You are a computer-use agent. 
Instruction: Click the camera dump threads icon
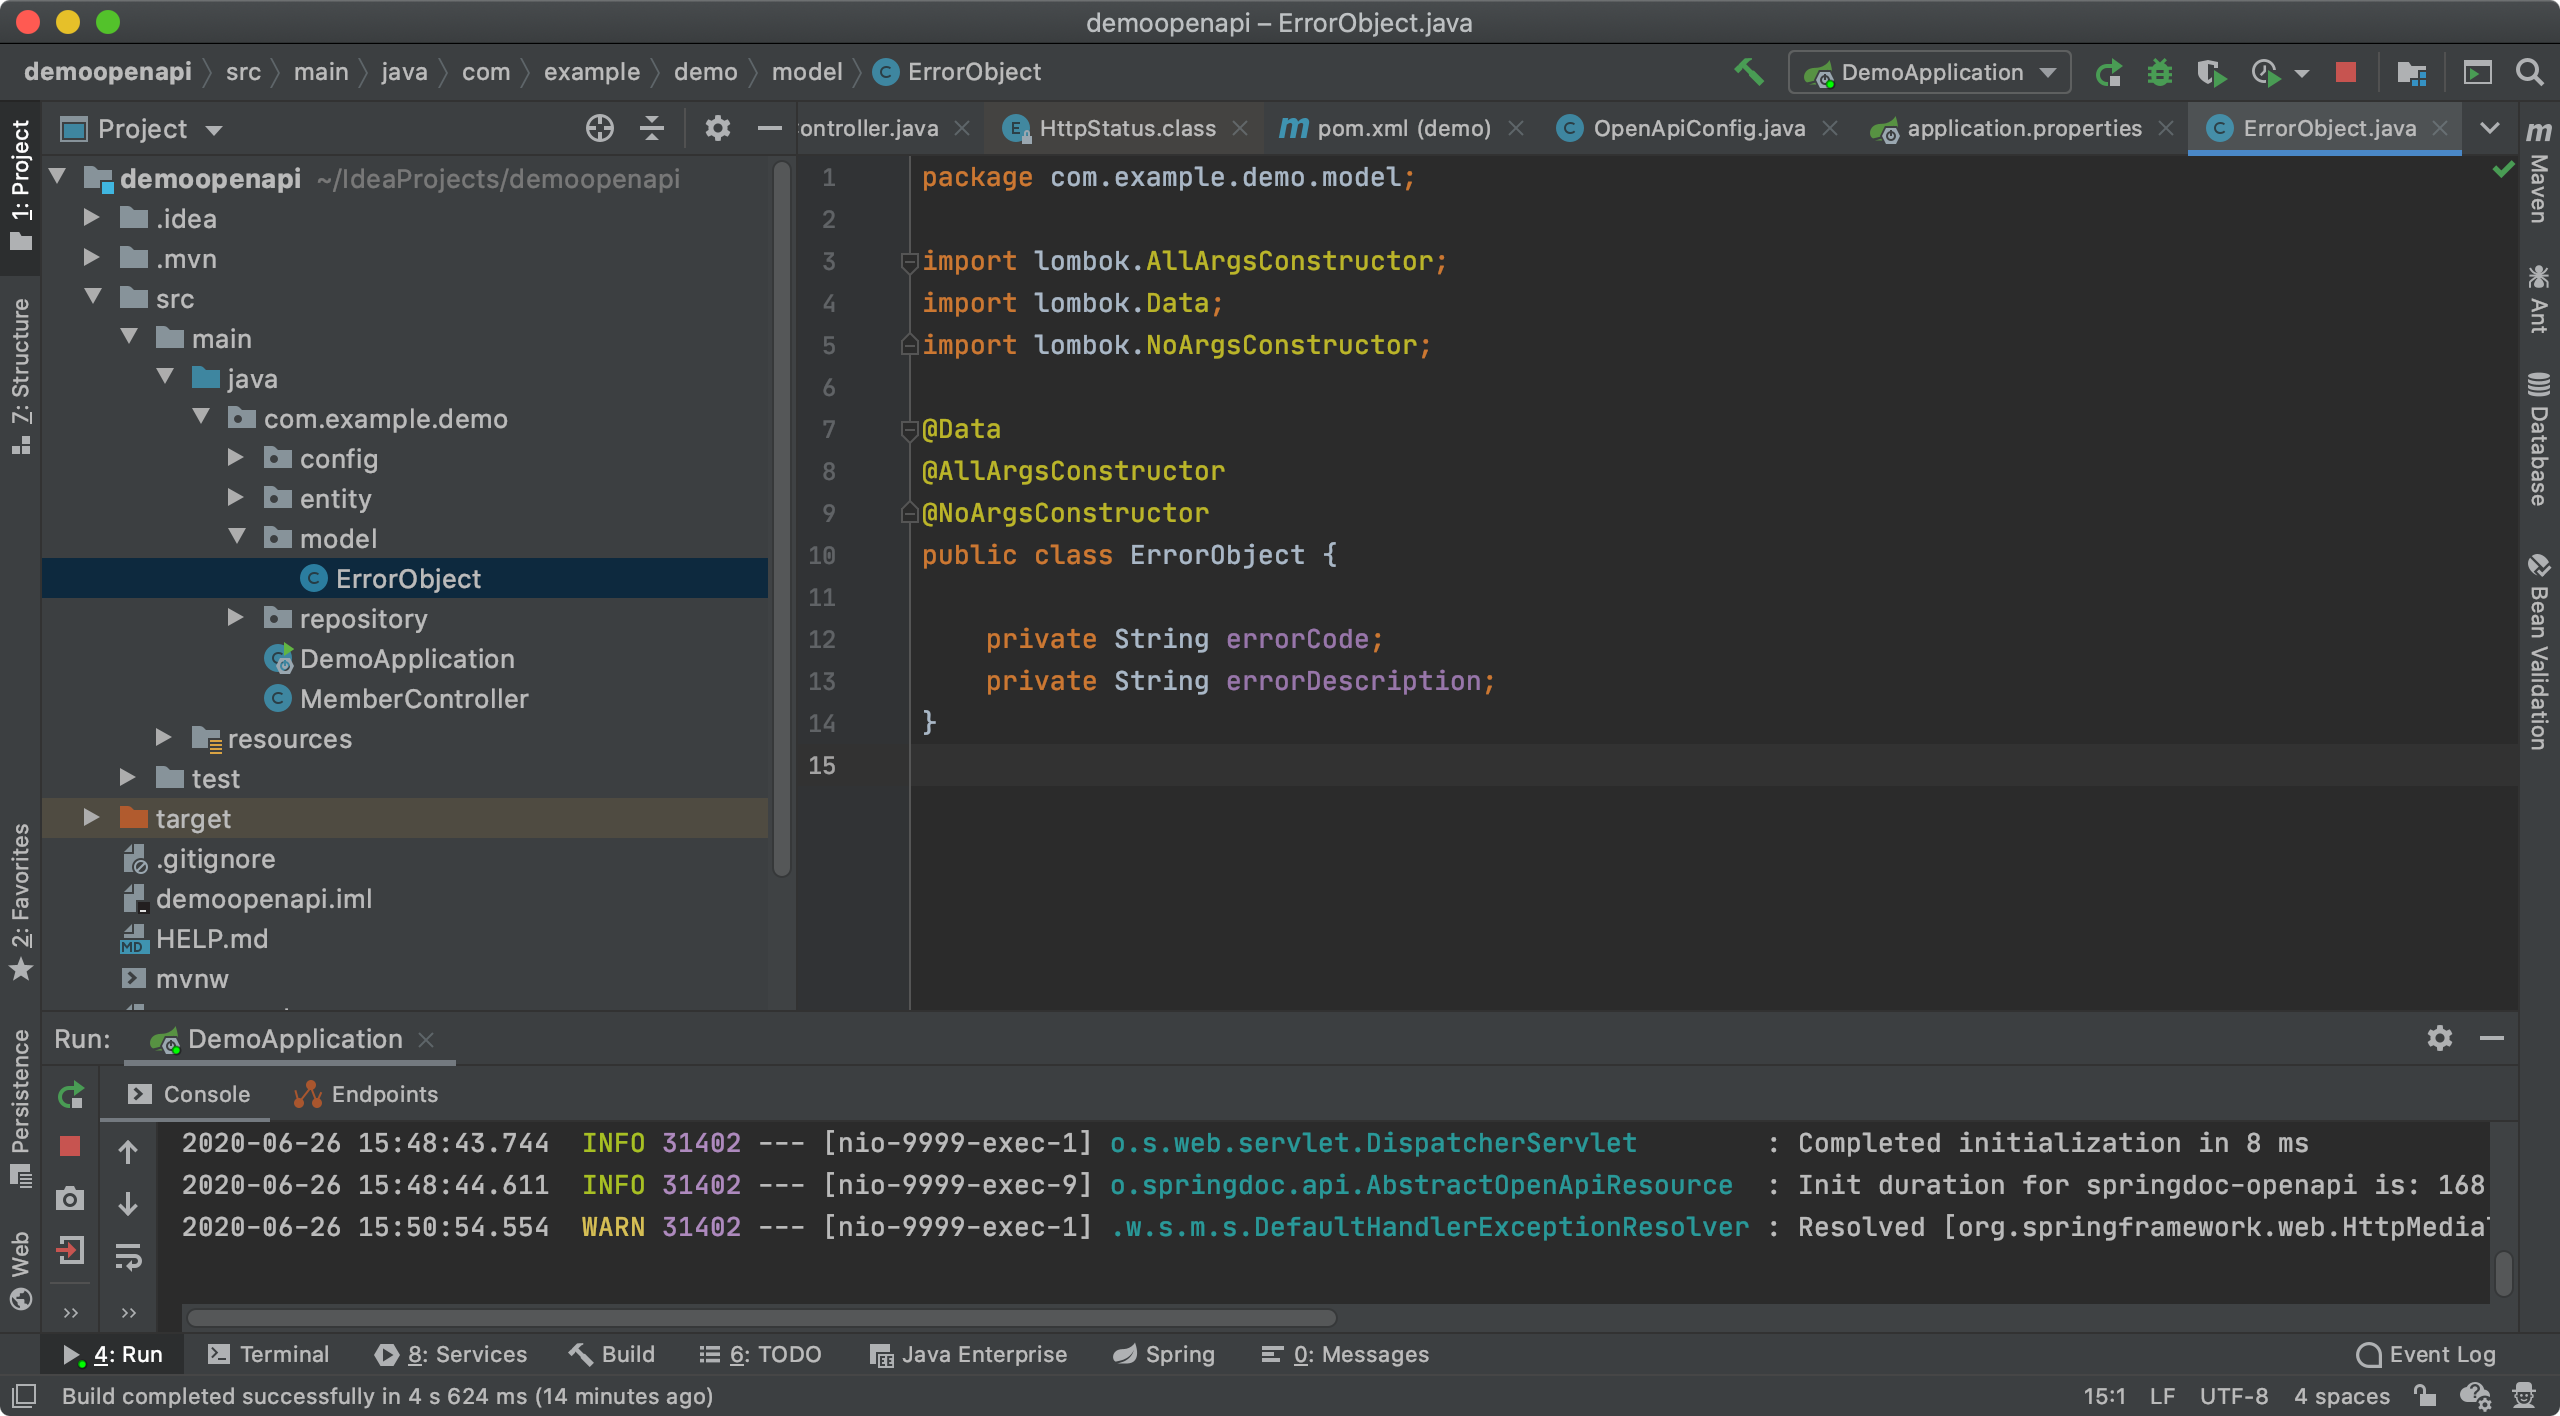click(x=70, y=1198)
